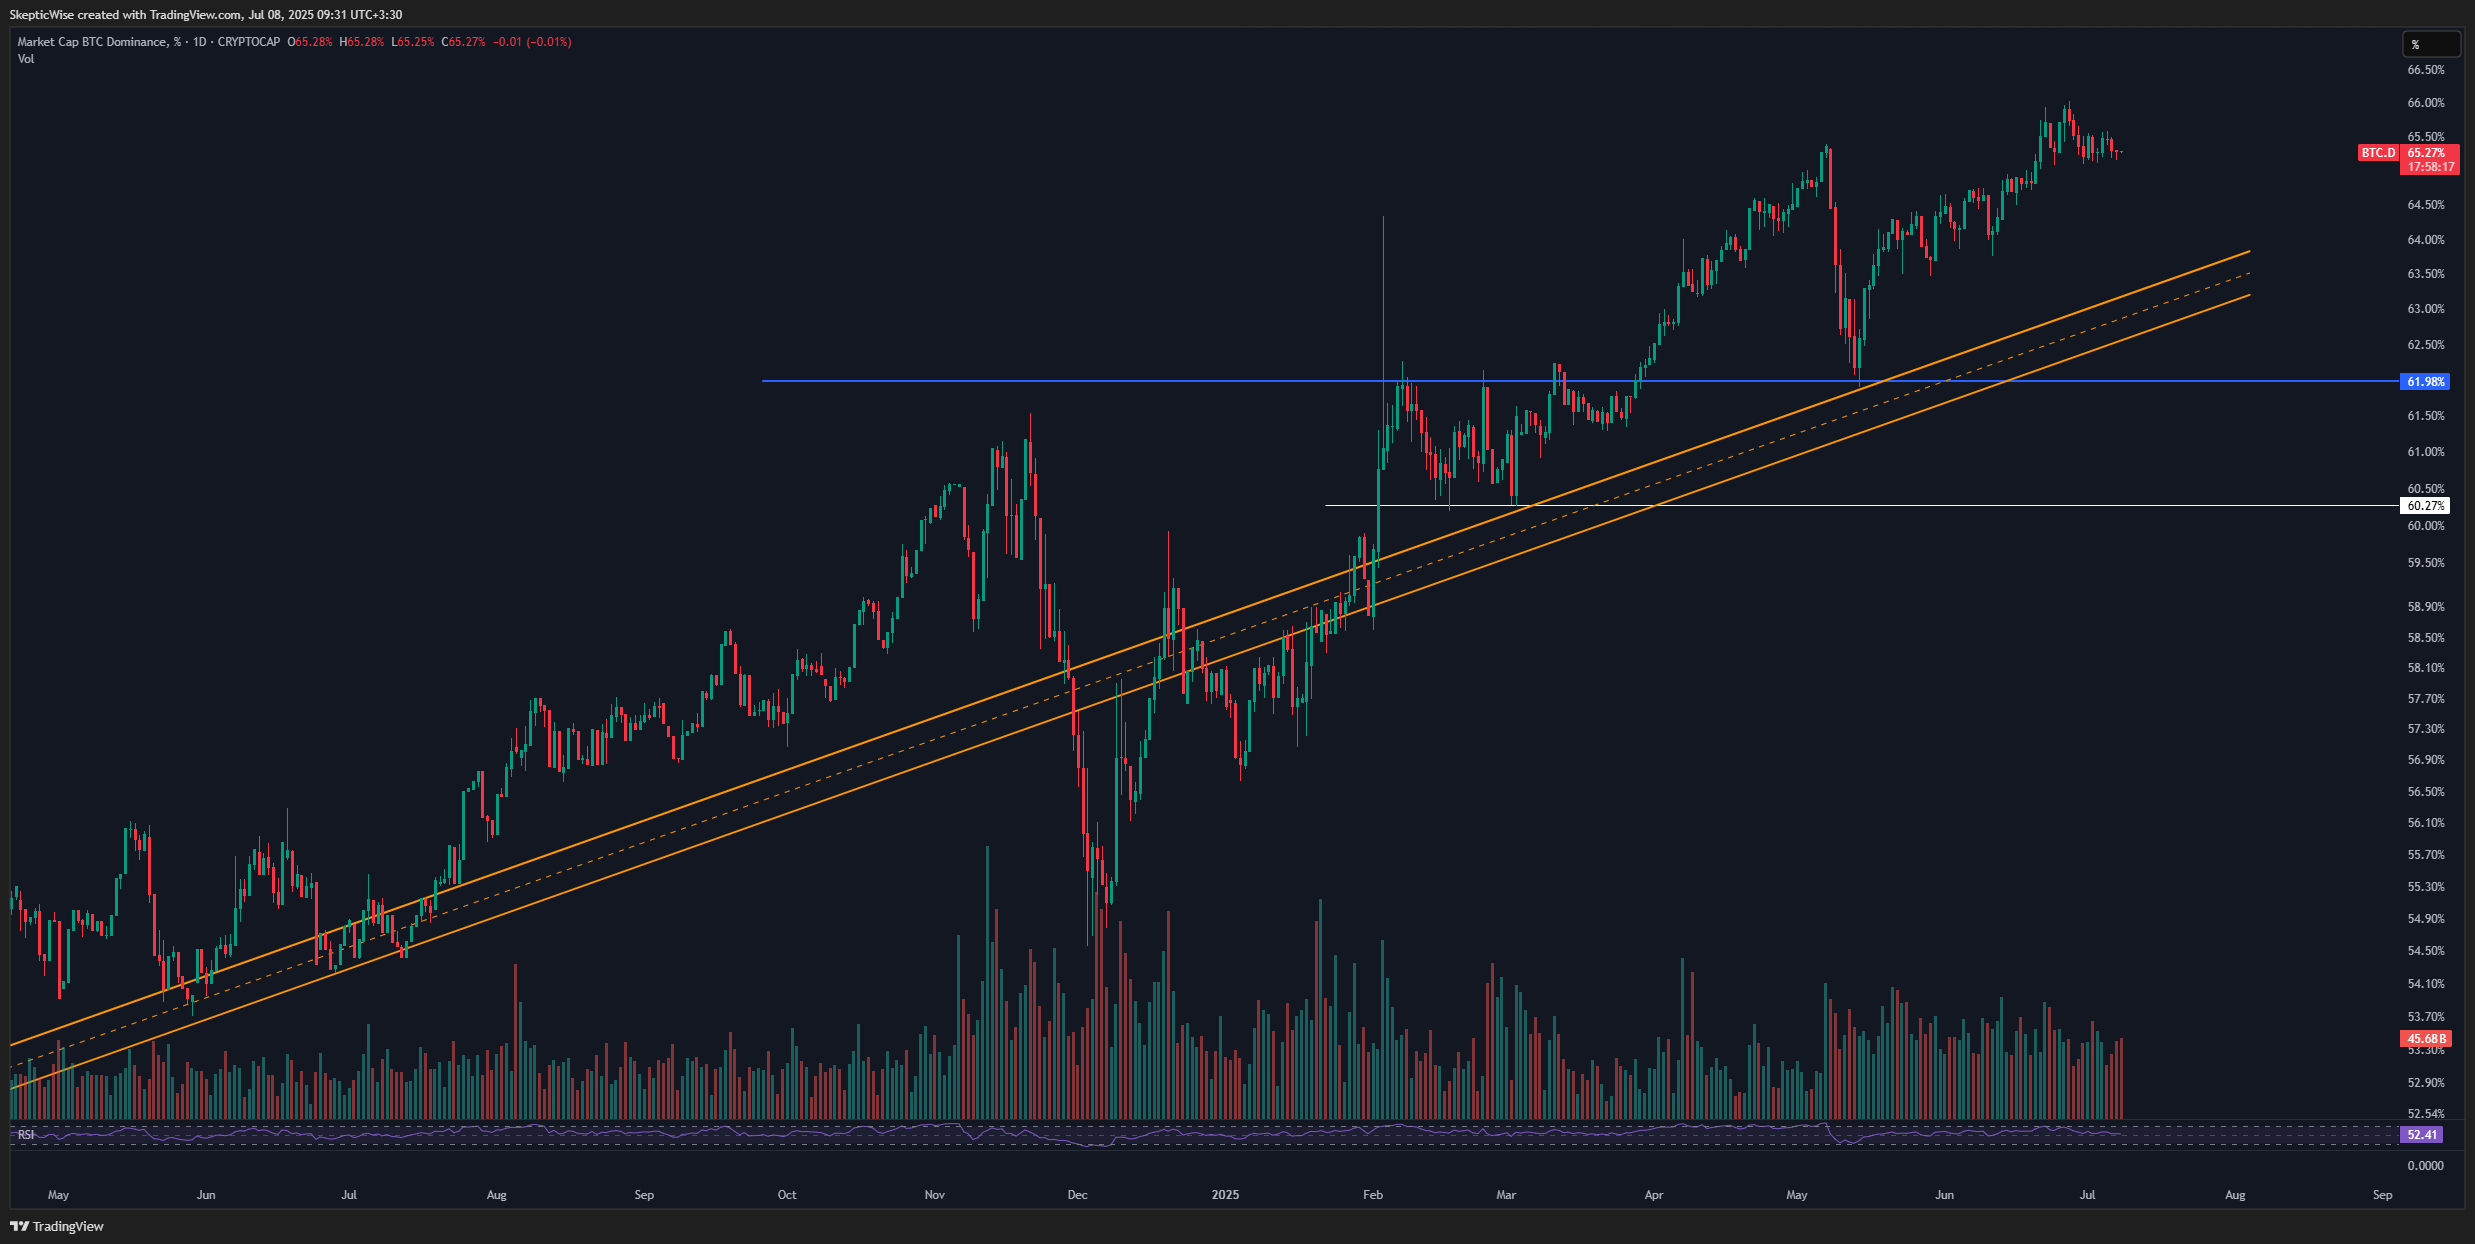
Task: Click the 0.0000 RSI scale label
Action: click(2425, 1166)
